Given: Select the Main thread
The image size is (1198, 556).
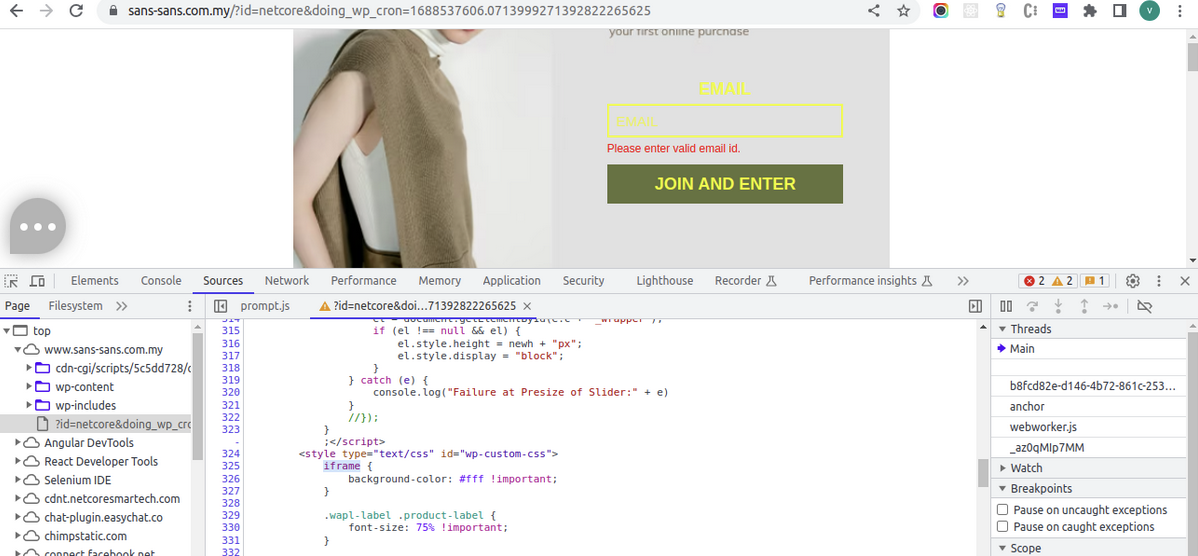Looking at the screenshot, I should (1022, 349).
